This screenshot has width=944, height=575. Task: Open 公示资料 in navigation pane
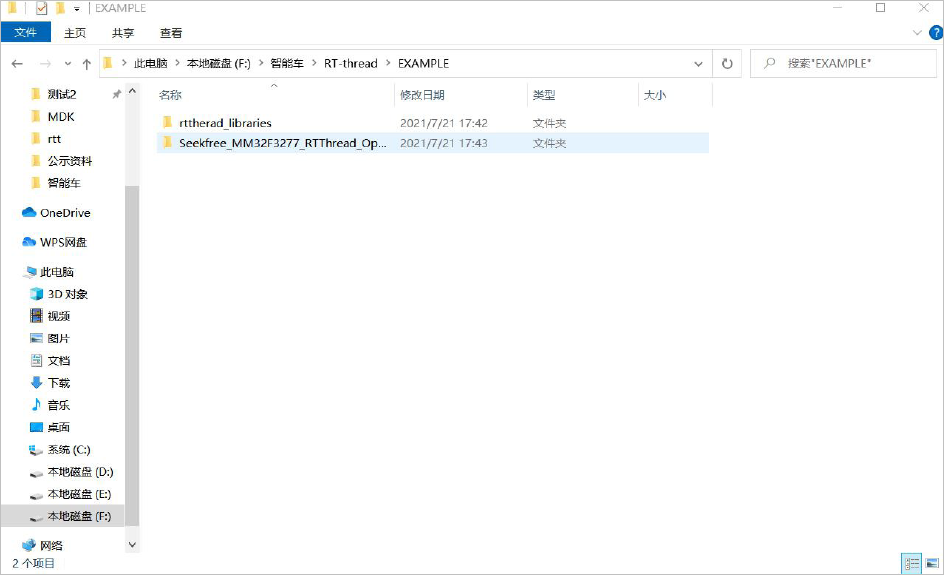tap(70, 161)
